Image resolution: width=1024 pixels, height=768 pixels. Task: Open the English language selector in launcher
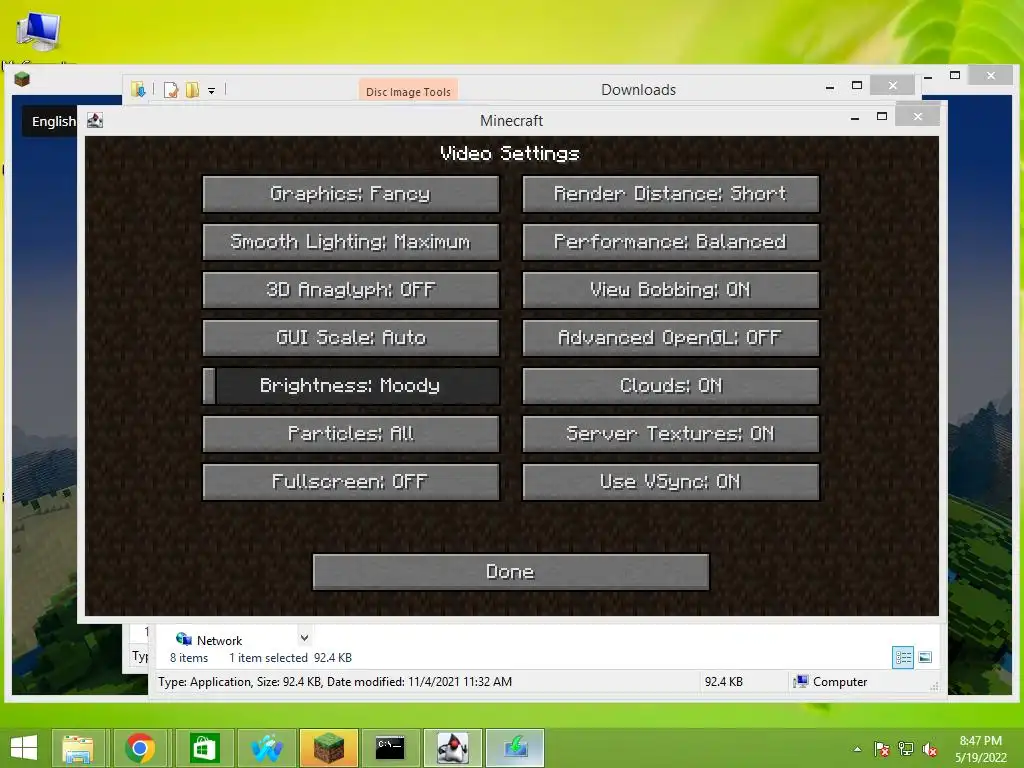click(51, 121)
